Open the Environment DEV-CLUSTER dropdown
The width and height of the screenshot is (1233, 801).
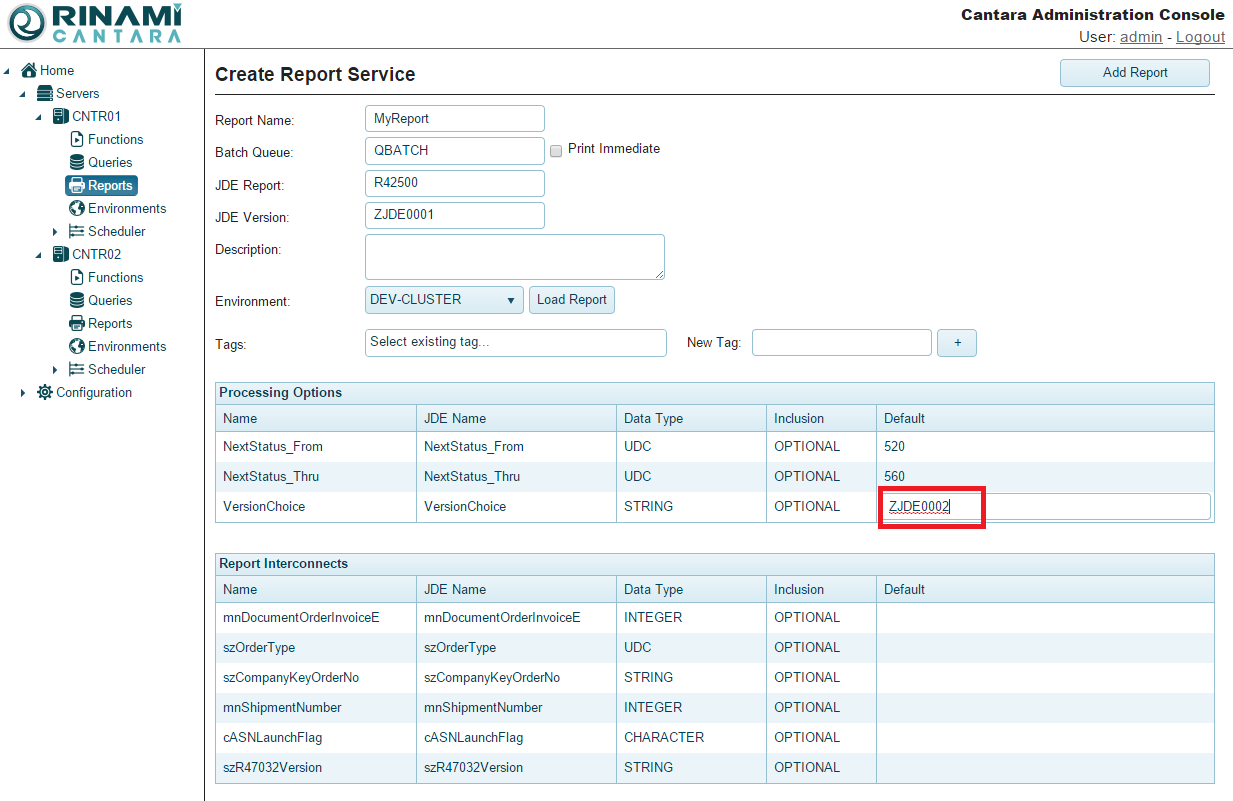444,300
